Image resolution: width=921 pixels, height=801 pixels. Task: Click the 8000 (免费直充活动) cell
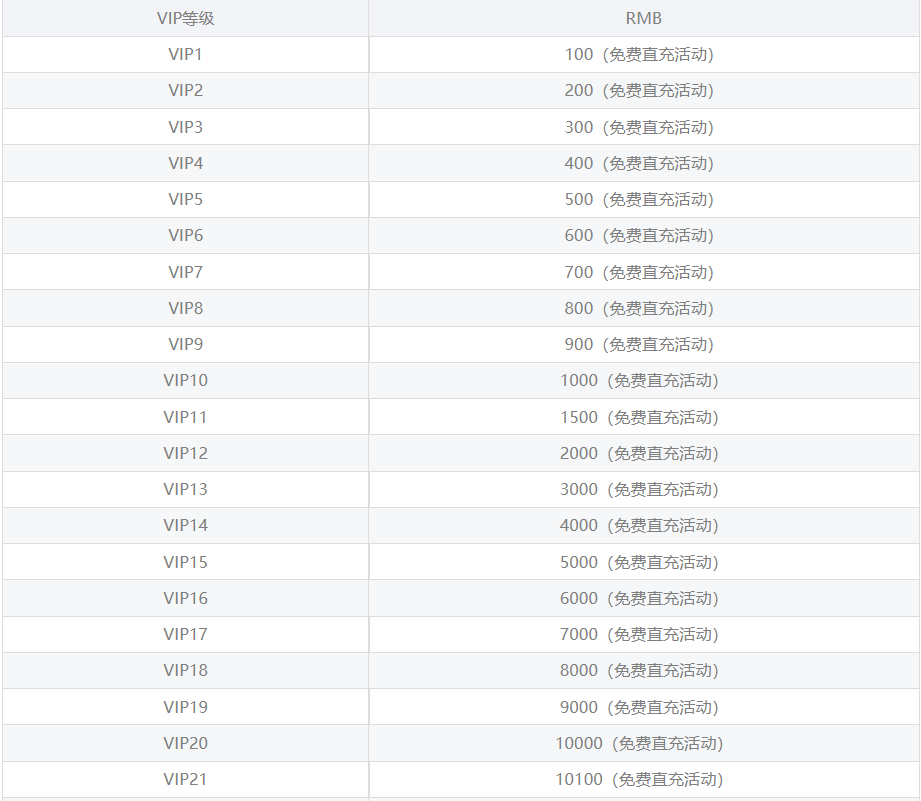coord(639,670)
